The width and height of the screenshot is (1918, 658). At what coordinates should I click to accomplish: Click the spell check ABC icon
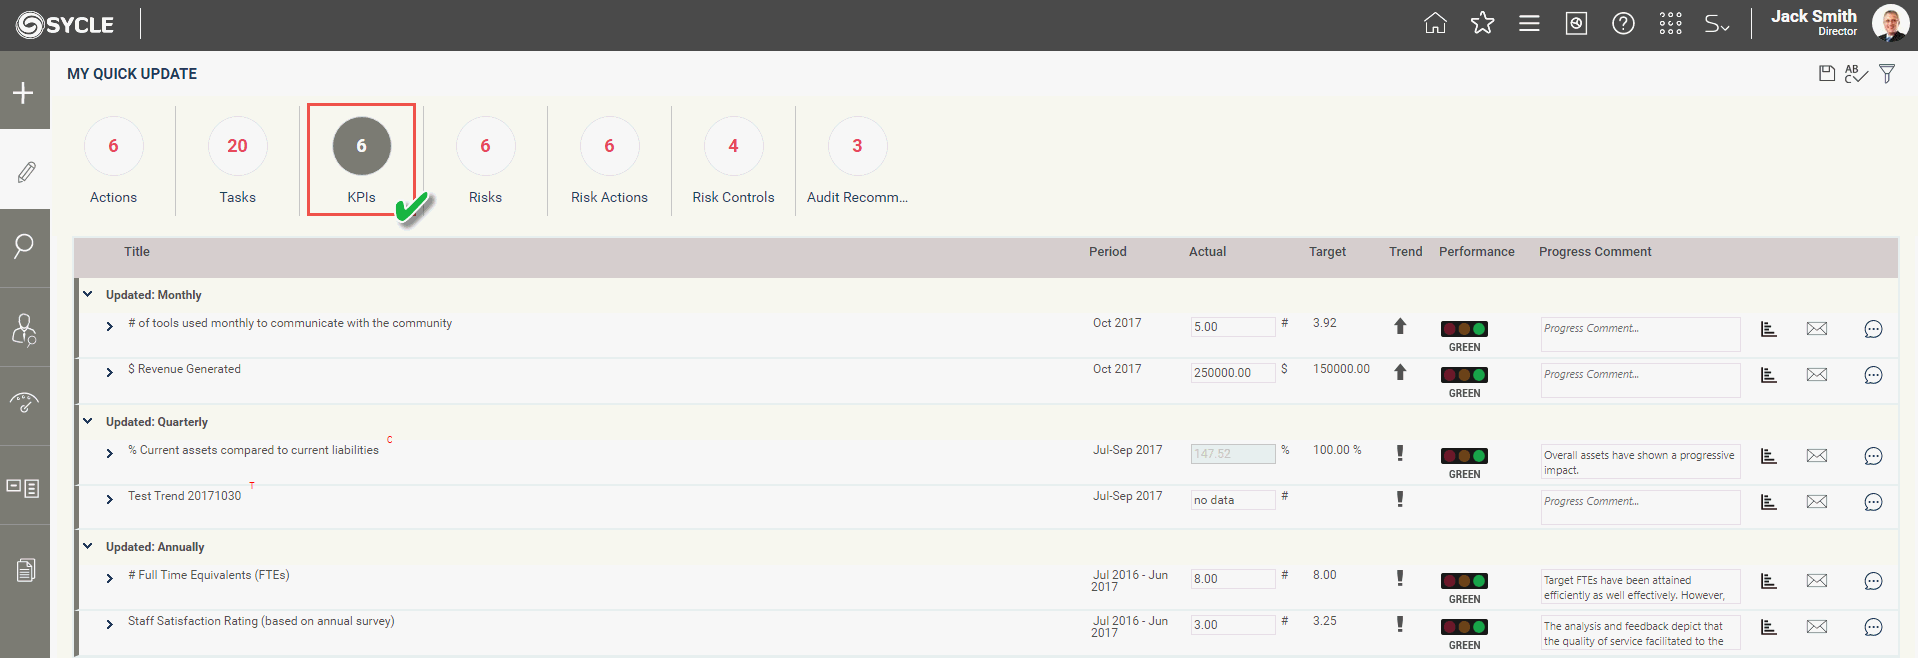coord(1856,74)
